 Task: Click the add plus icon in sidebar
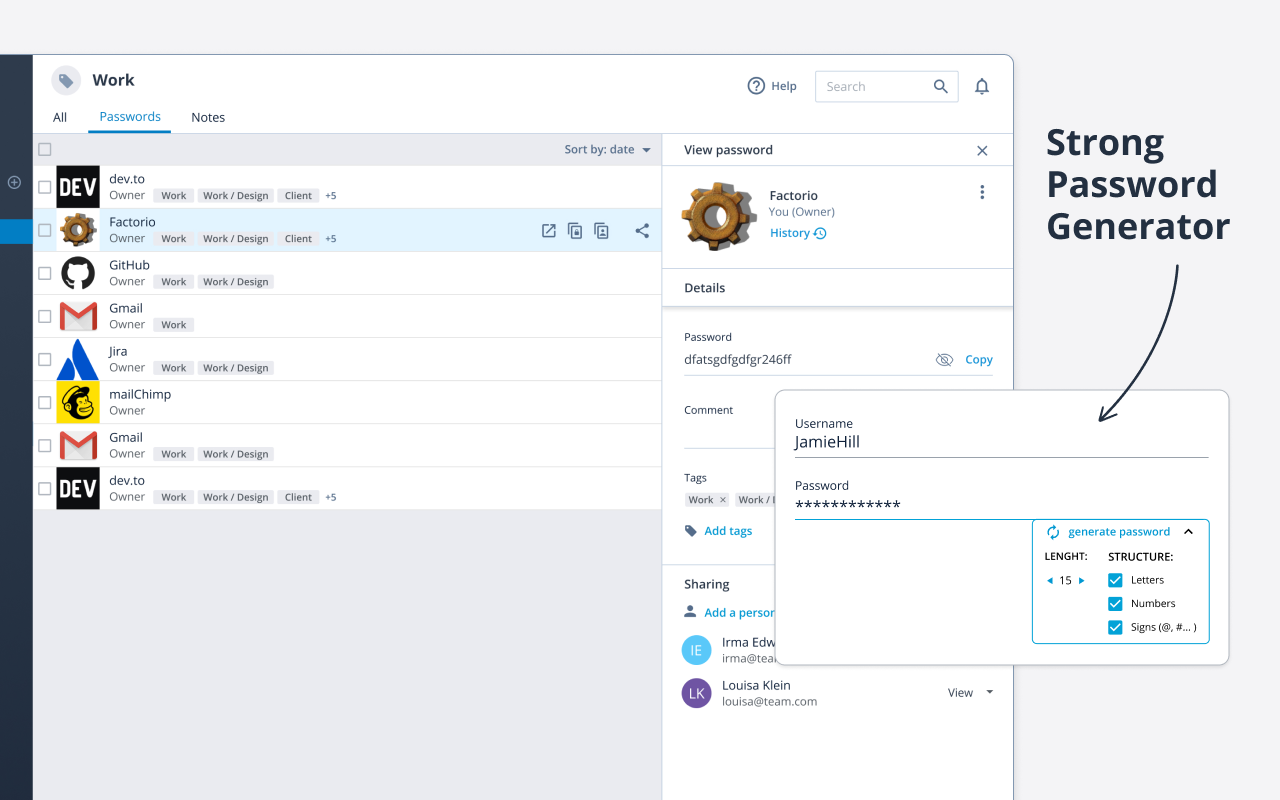tap(14, 182)
